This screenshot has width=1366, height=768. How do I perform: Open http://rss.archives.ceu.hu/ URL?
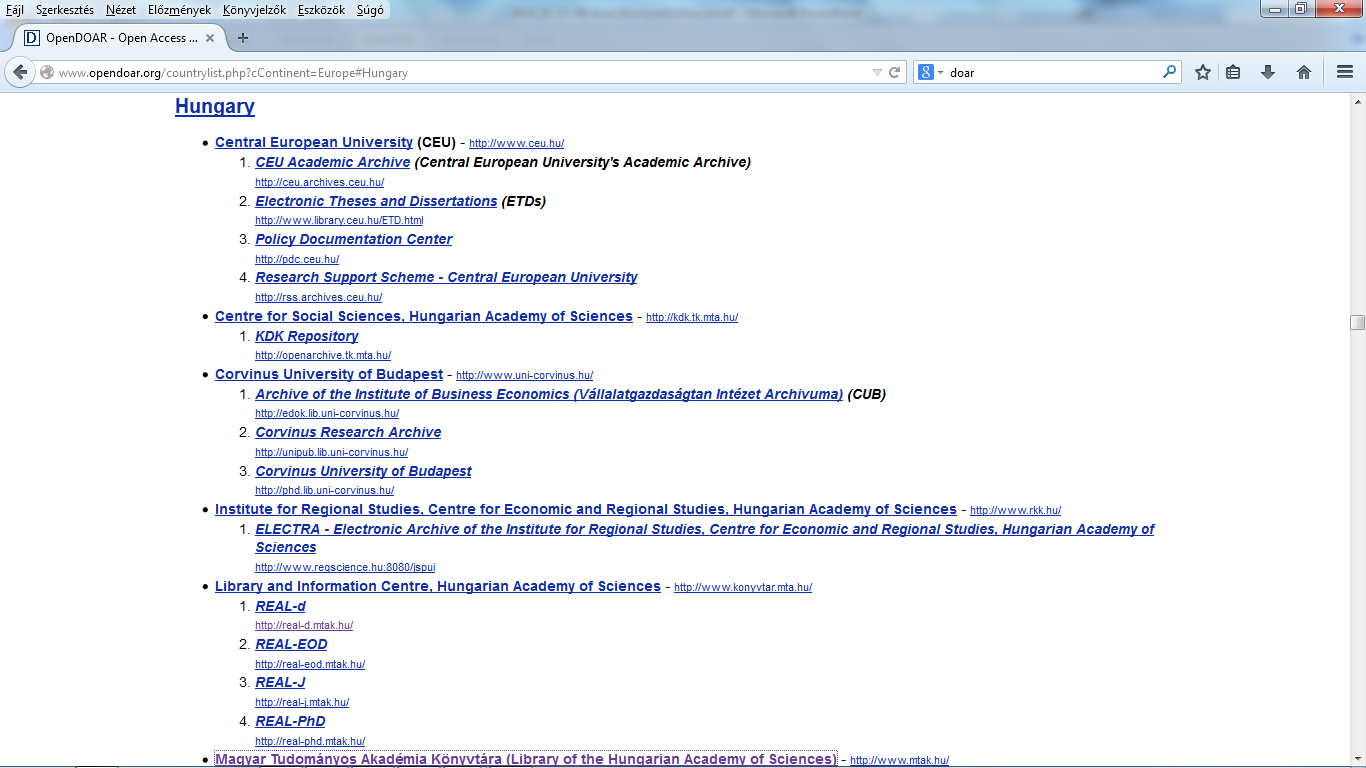click(318, 297)
